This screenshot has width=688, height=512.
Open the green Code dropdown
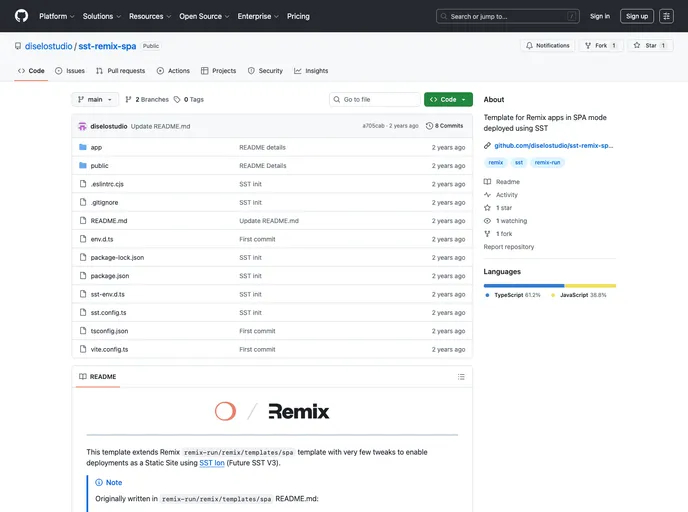[448, 100]
